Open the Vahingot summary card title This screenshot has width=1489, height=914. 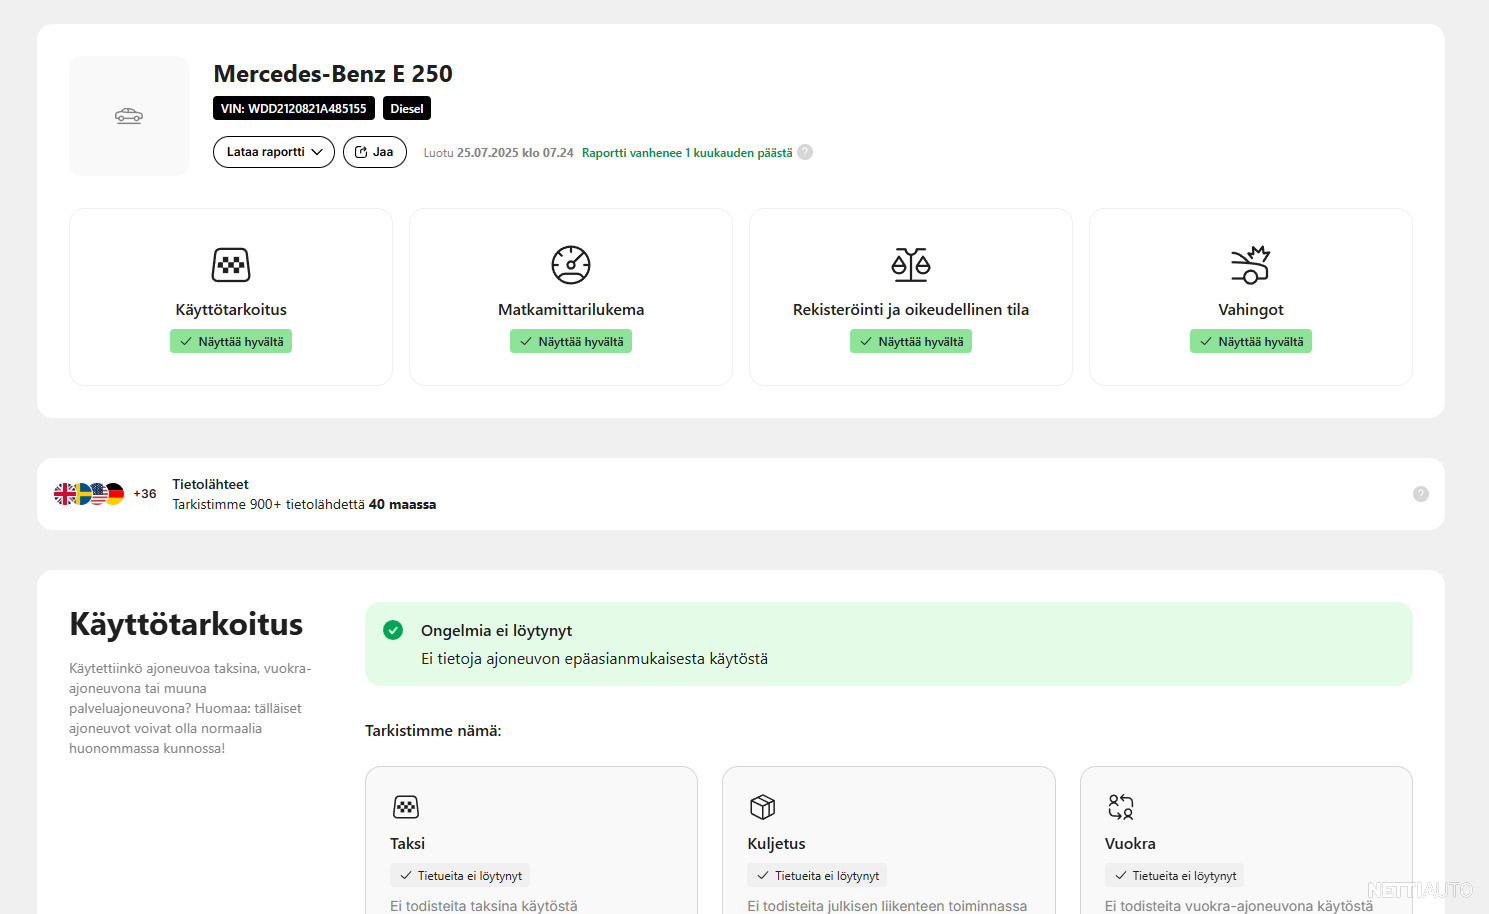pos(1251,310)
